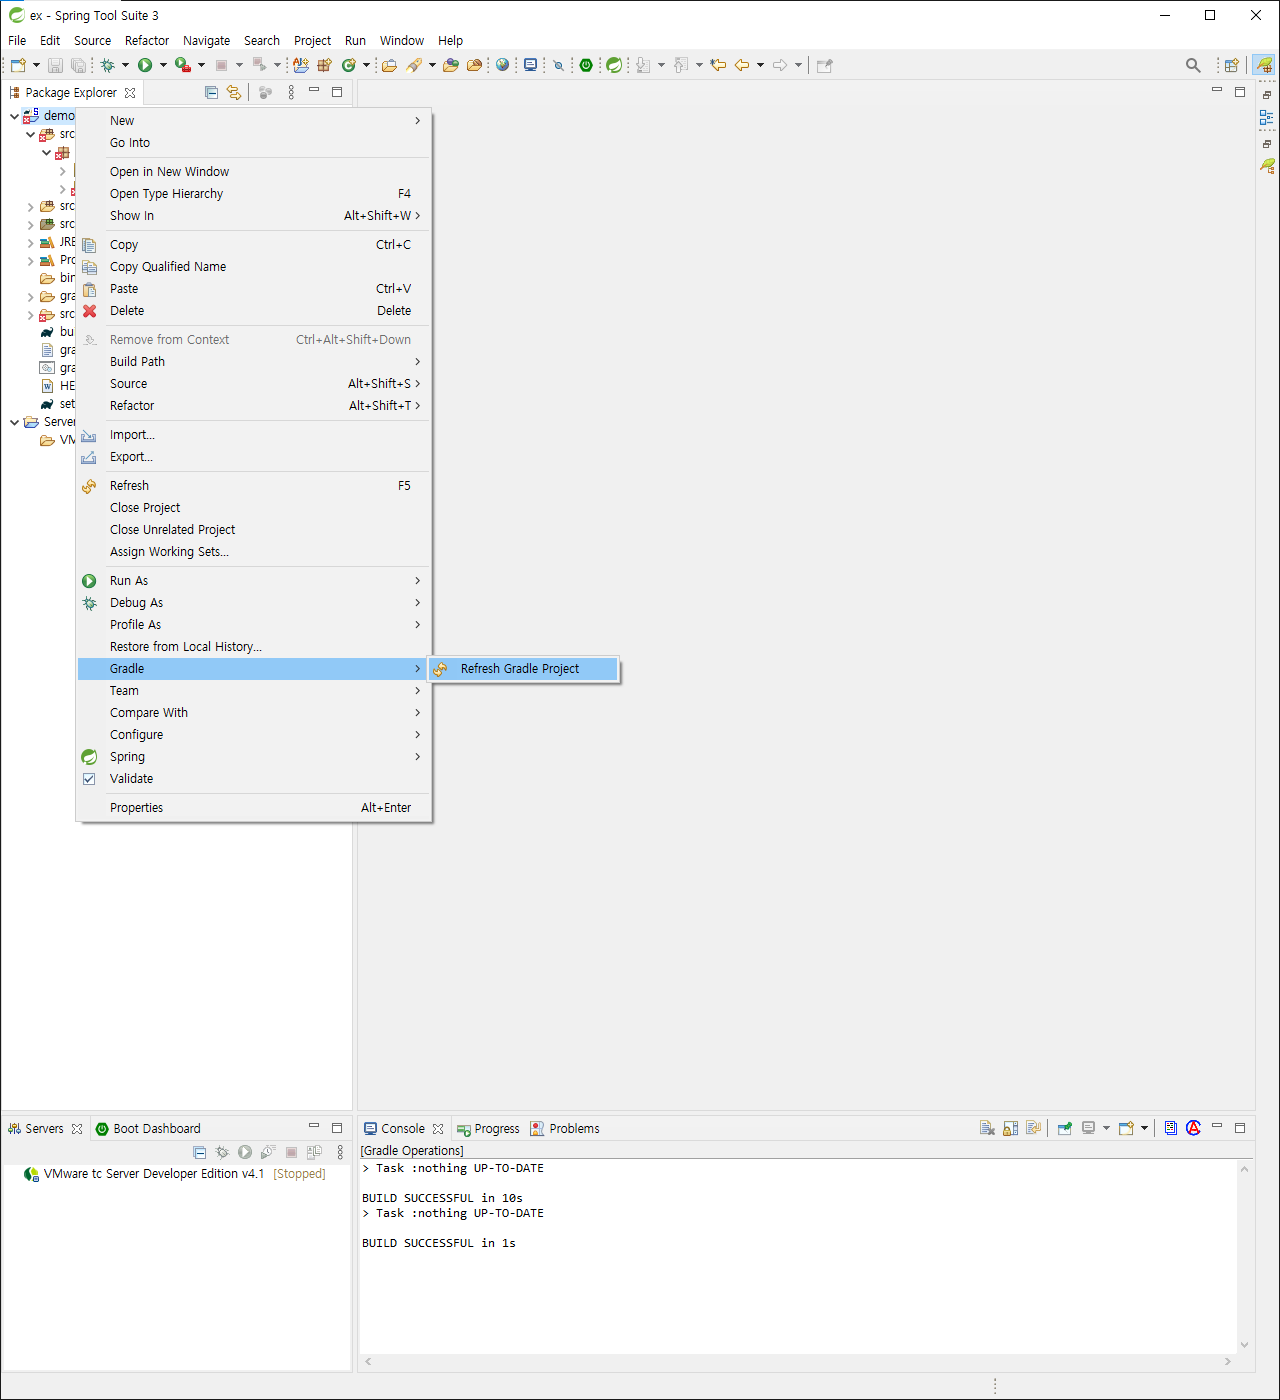Switch to the Progress tab
The height and width of the screenshot is (1400, 1280).
pos(488,1128)
